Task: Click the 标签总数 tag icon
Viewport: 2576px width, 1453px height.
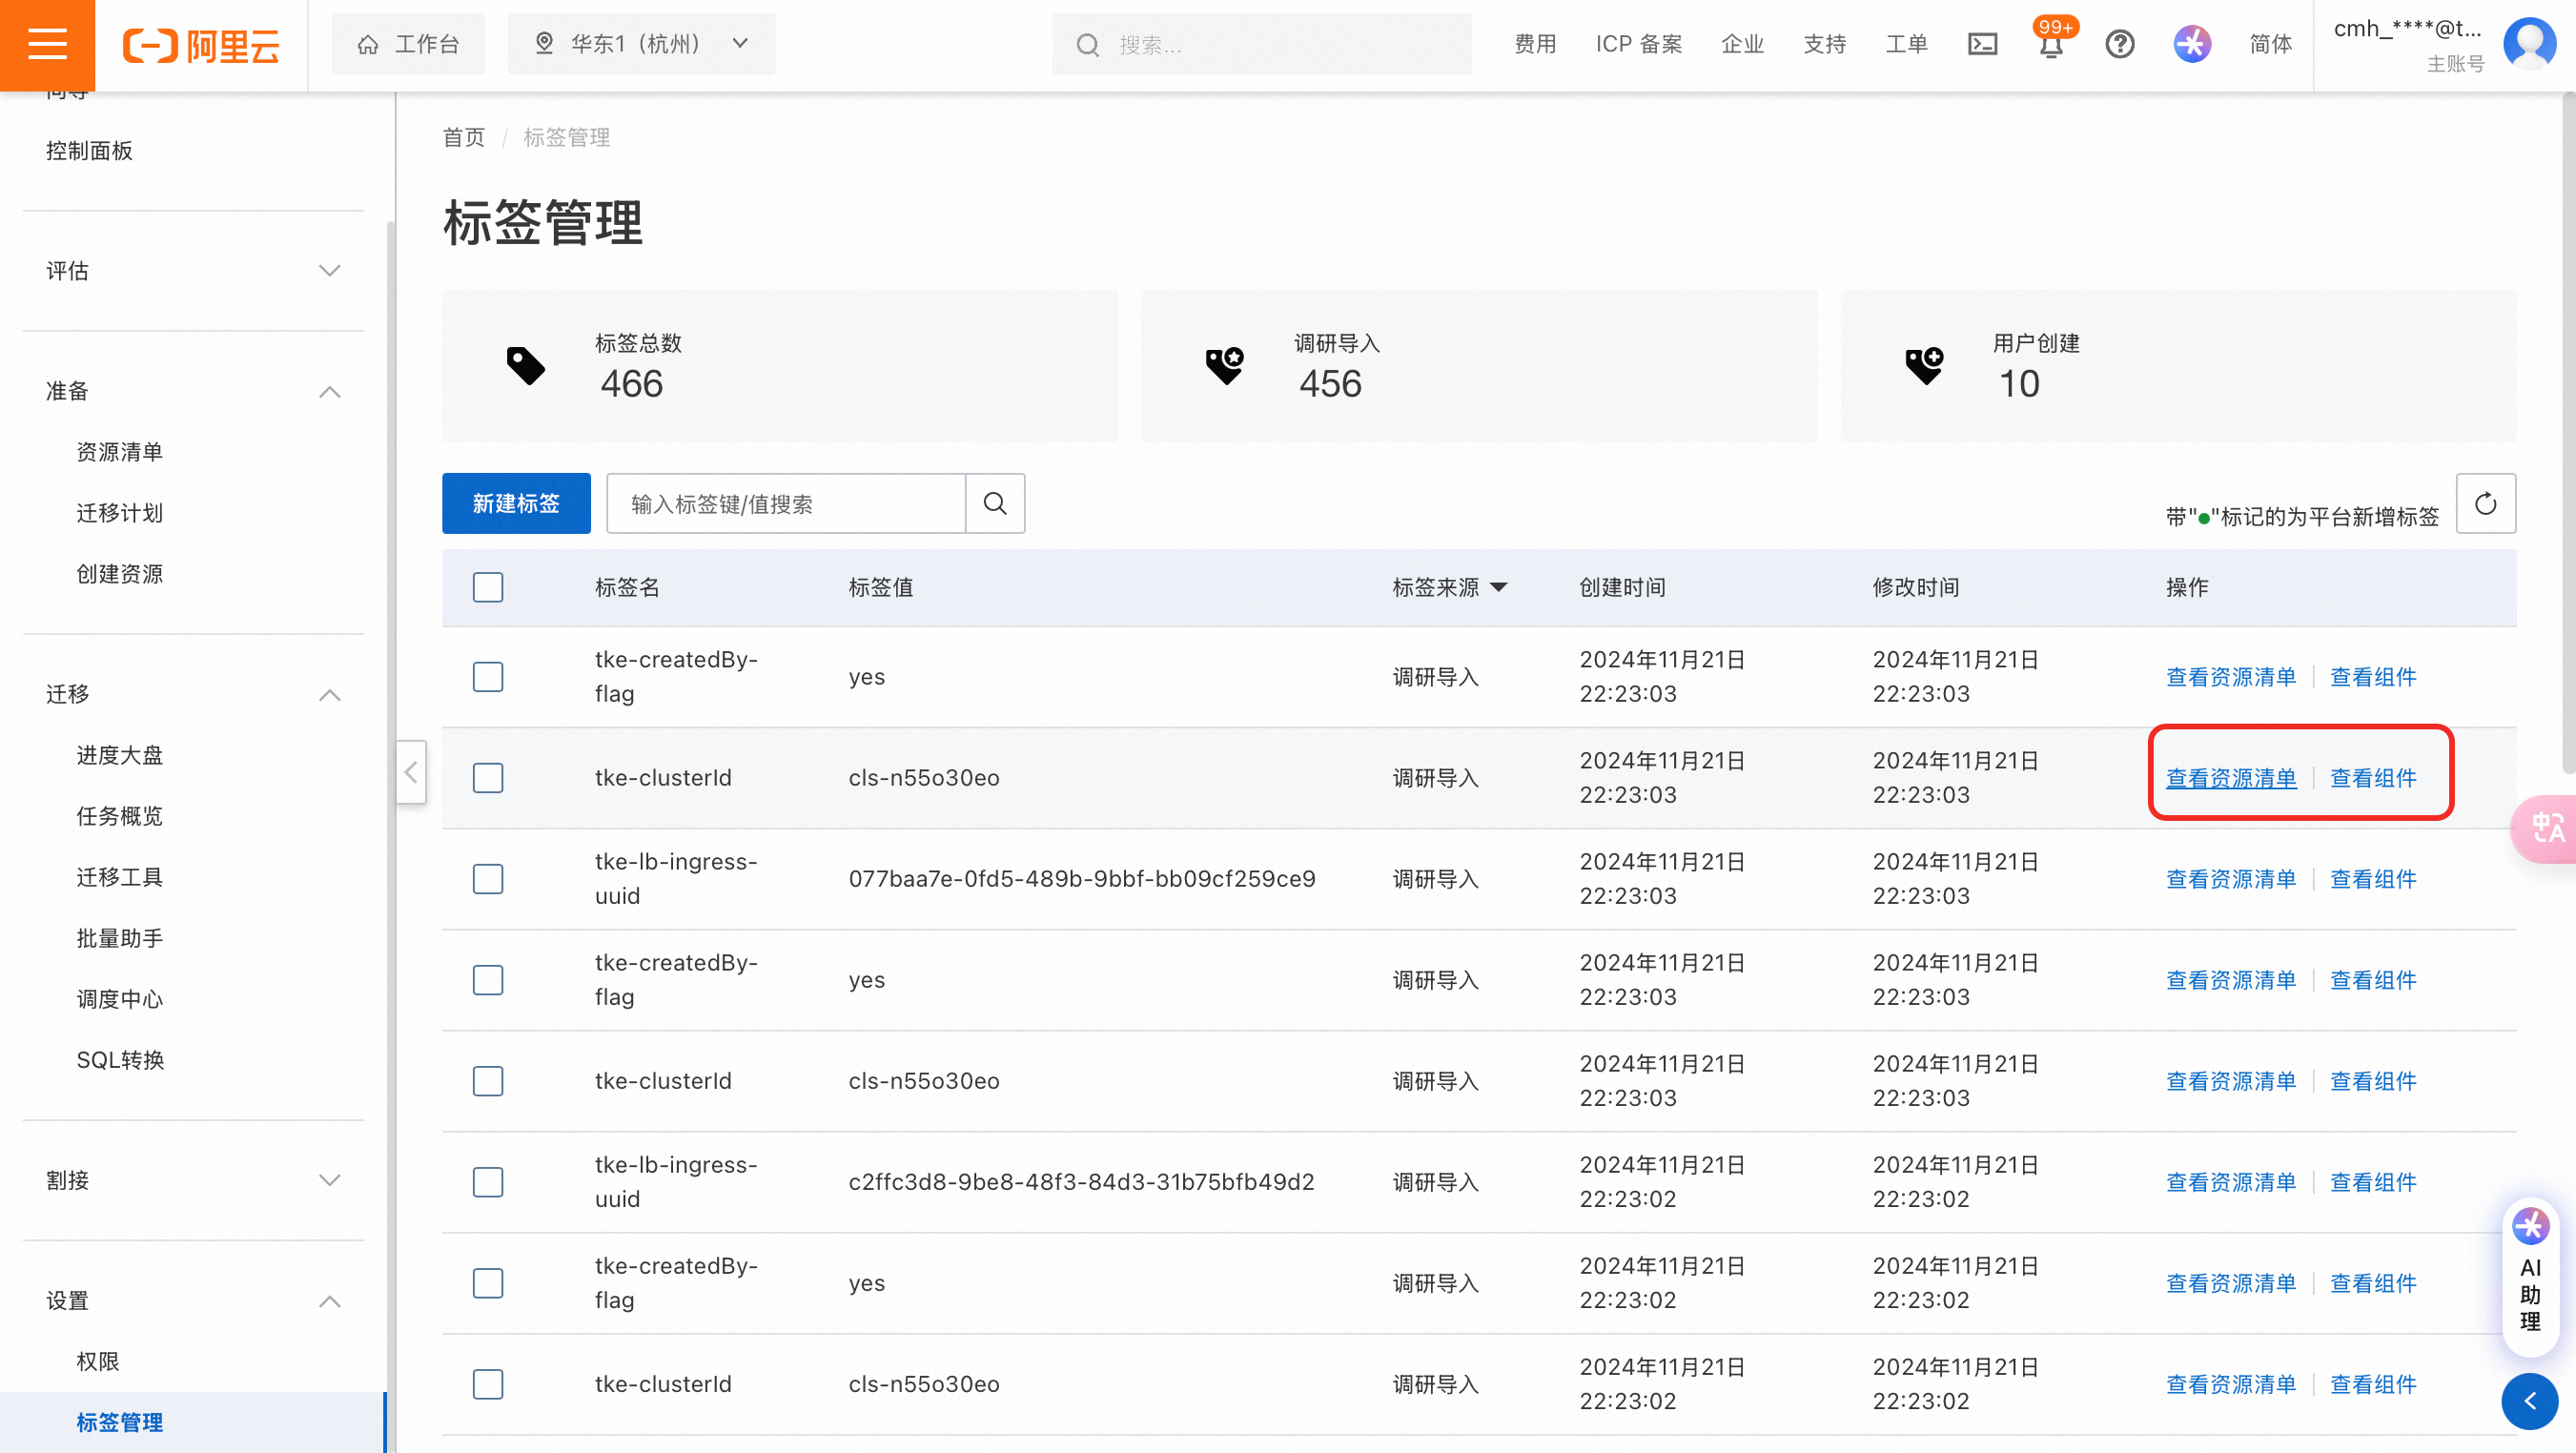Action: tap(525, 366)
